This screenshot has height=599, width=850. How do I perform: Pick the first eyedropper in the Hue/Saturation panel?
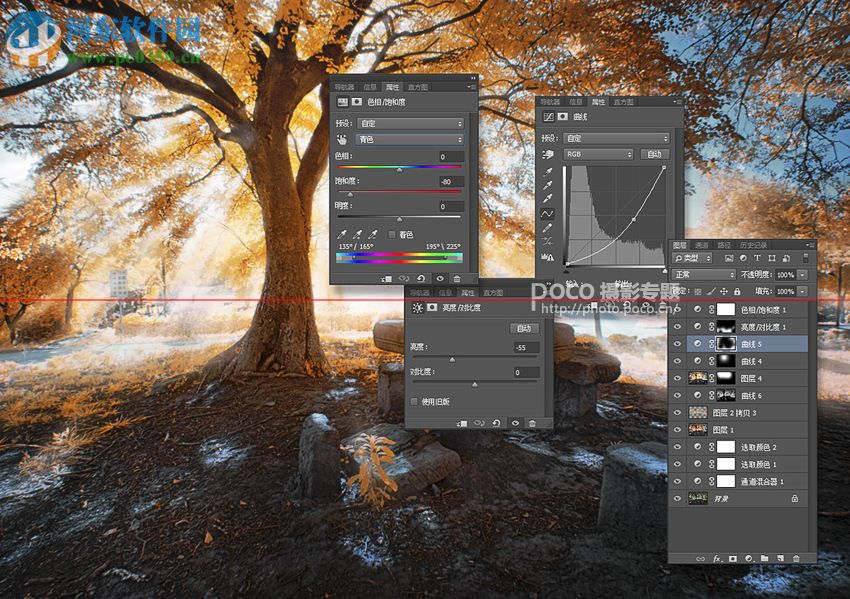click(342, 234)
